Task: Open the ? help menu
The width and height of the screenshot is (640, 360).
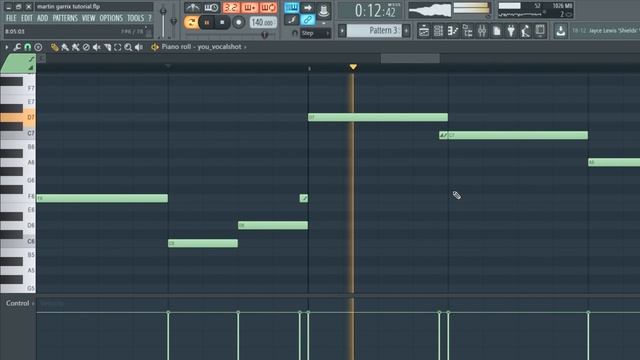Action: click(x=150, y=18)
